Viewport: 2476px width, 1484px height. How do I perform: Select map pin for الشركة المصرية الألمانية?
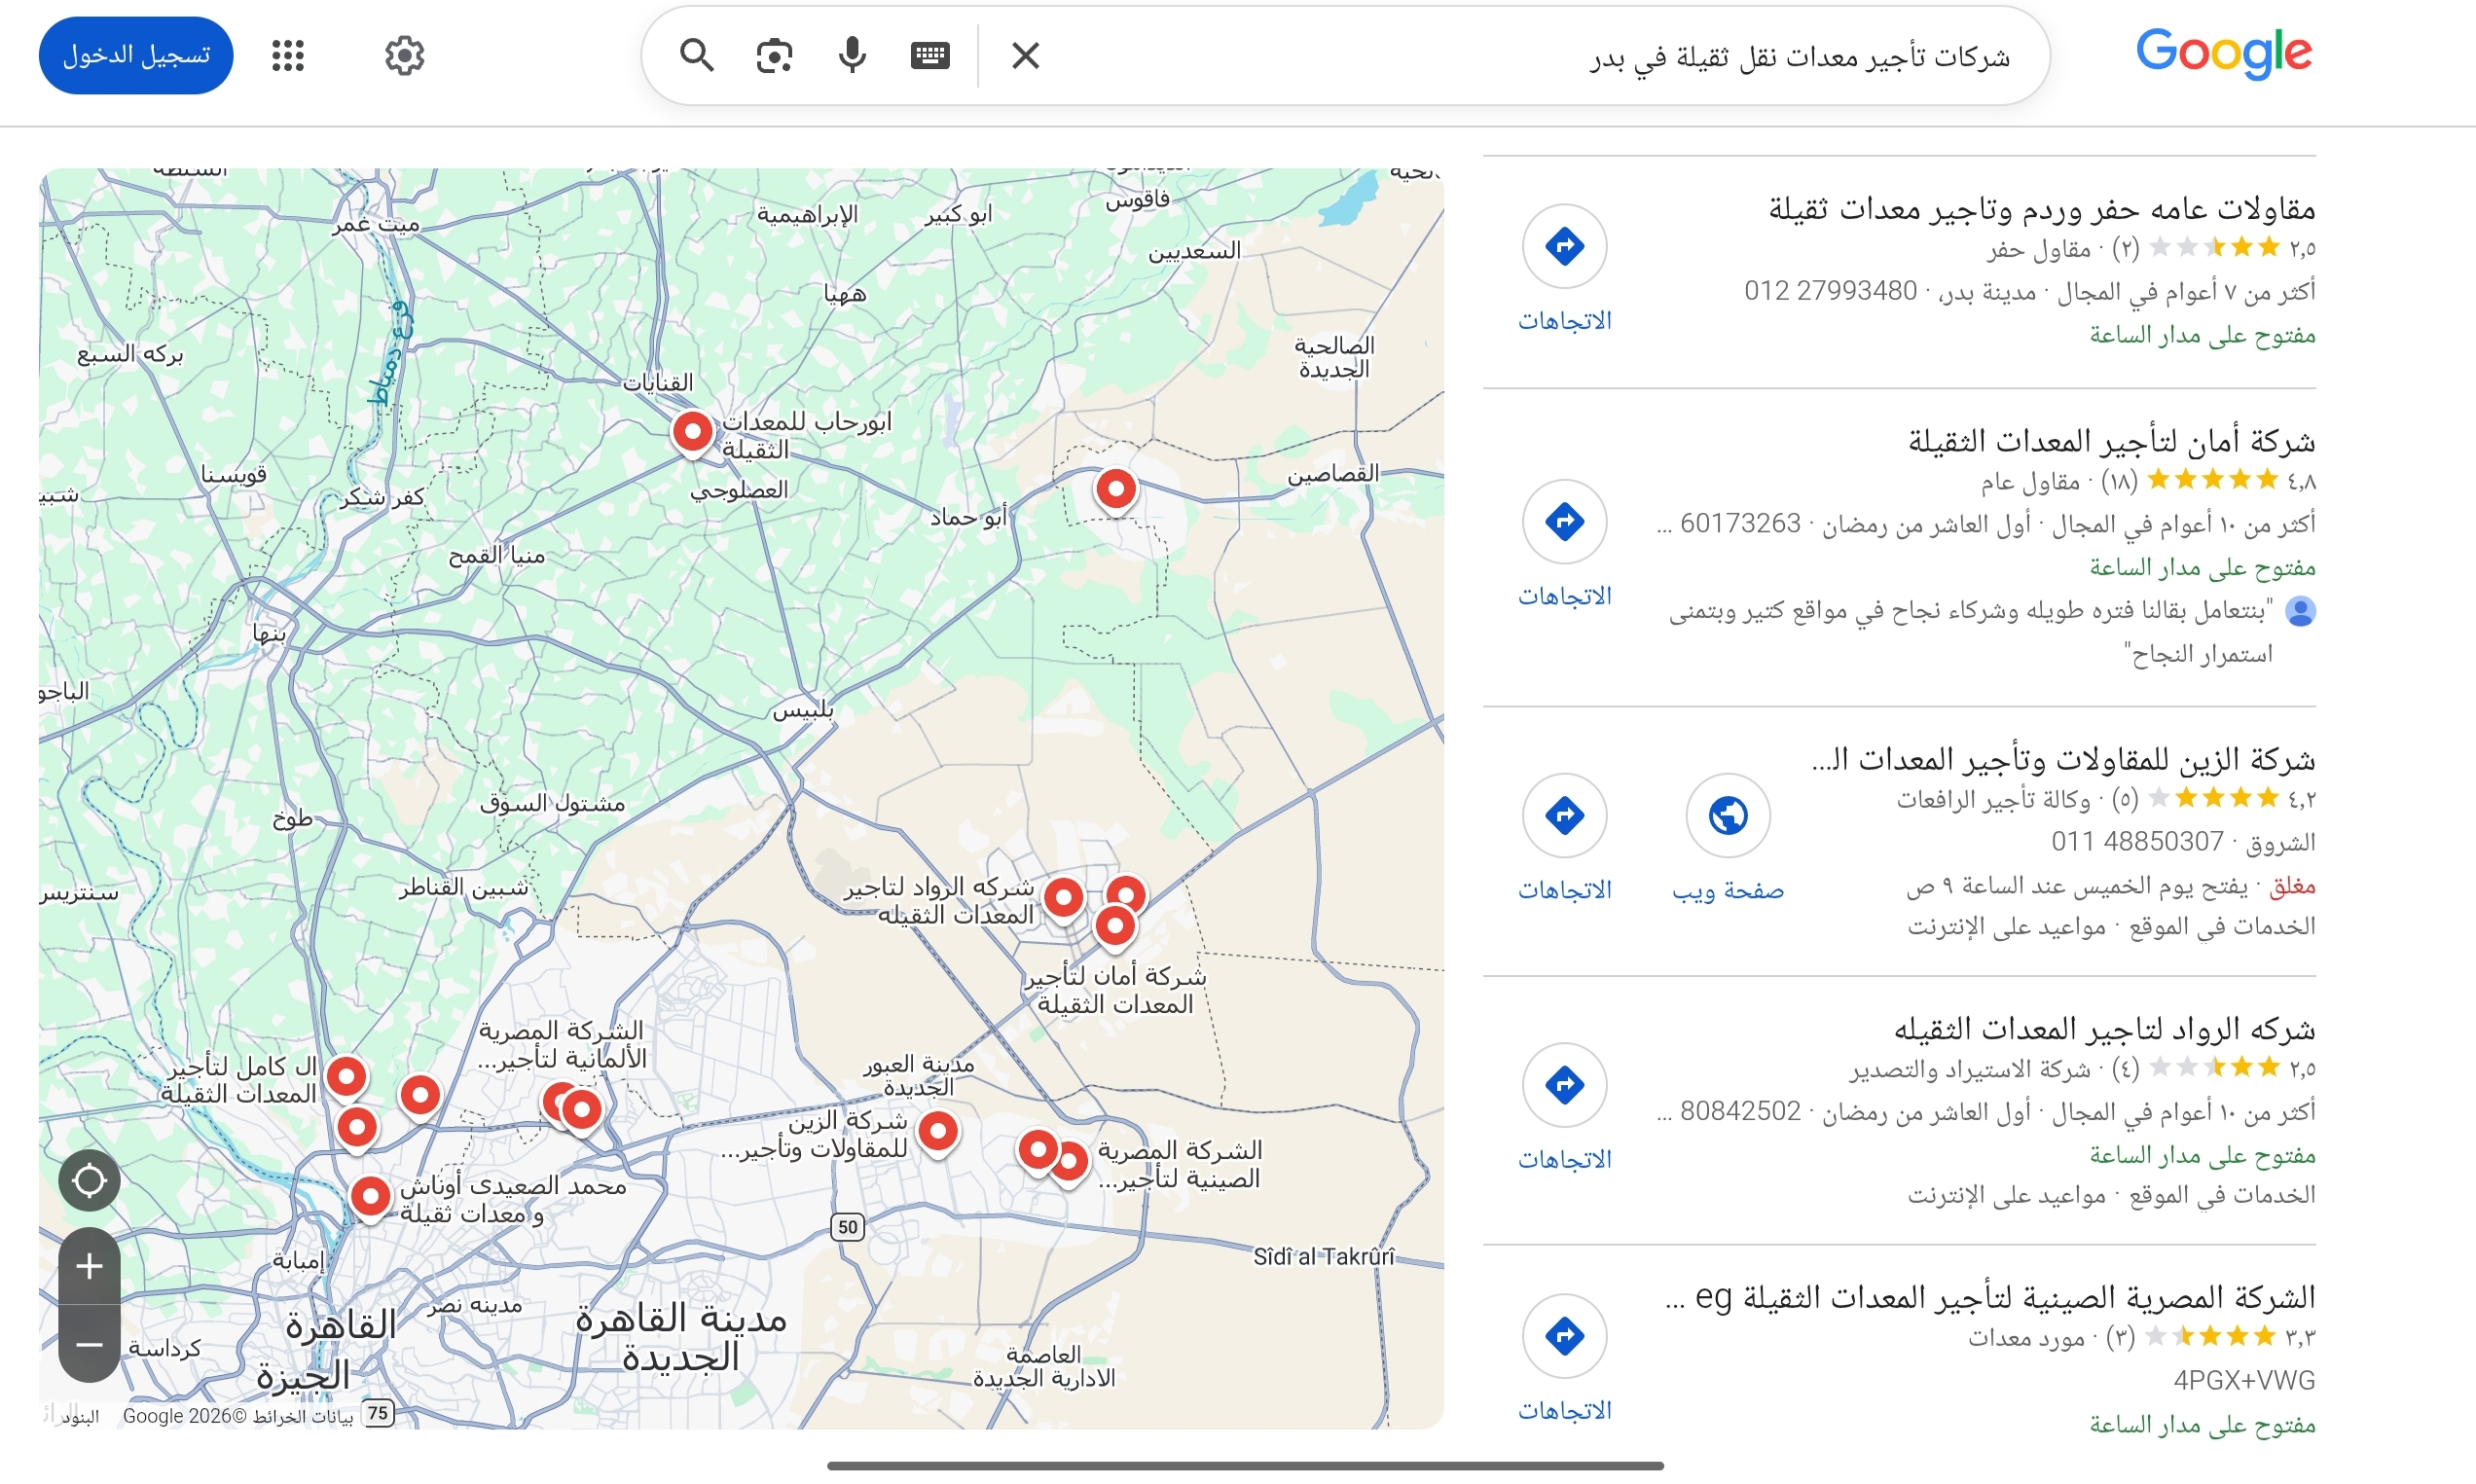[x=582, y=1110]
